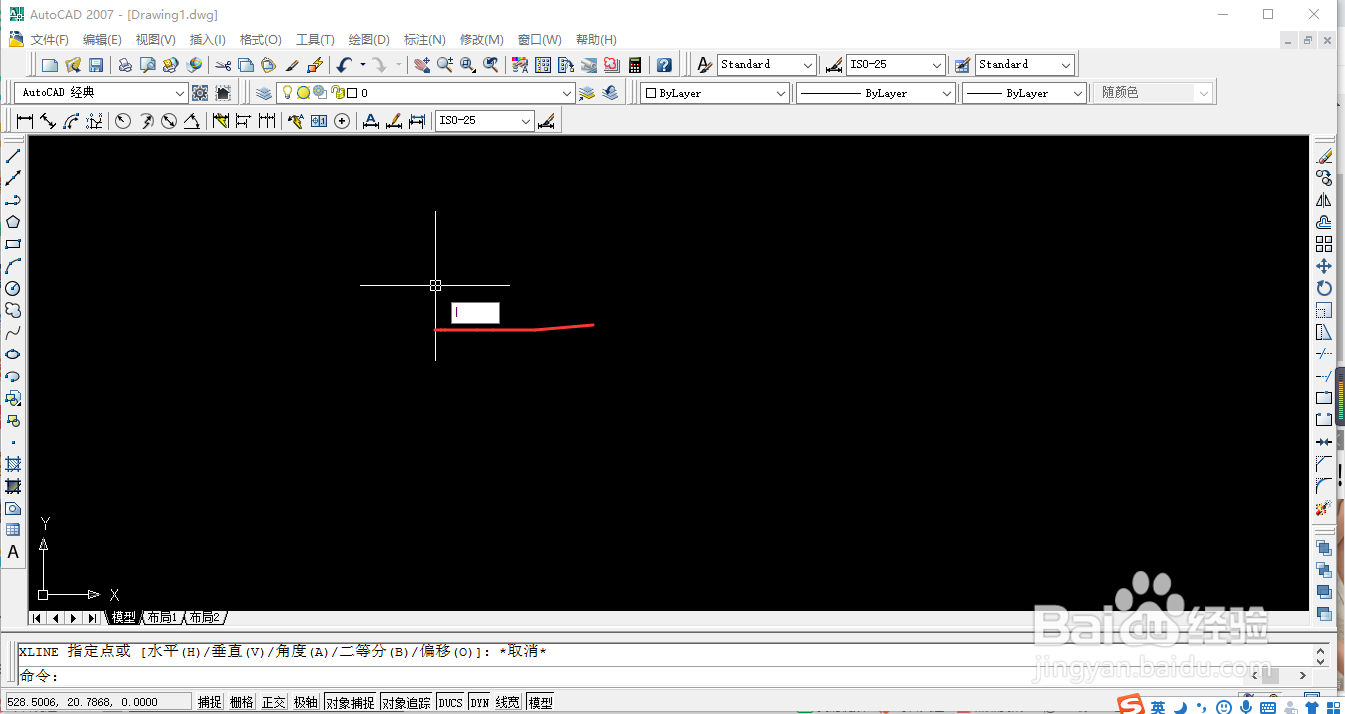This screenshot has width=1345, height=714.
Task: Select the Rotate modify tool
Action: (1324, 288)
